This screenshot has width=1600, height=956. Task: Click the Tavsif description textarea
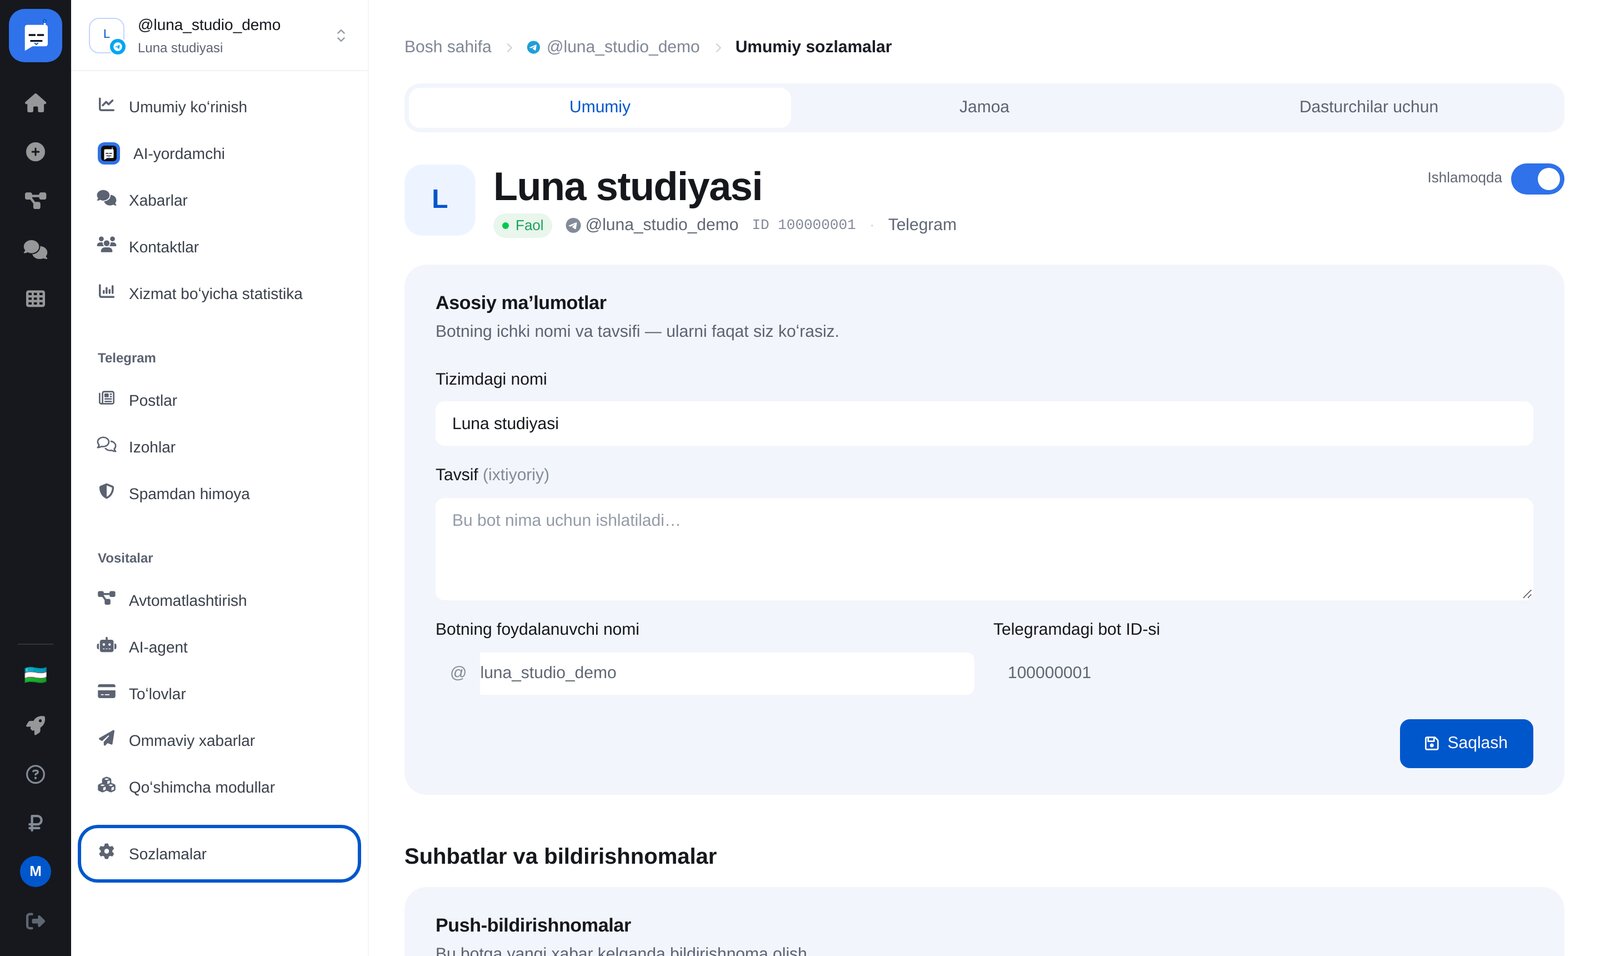coord(984,550)
